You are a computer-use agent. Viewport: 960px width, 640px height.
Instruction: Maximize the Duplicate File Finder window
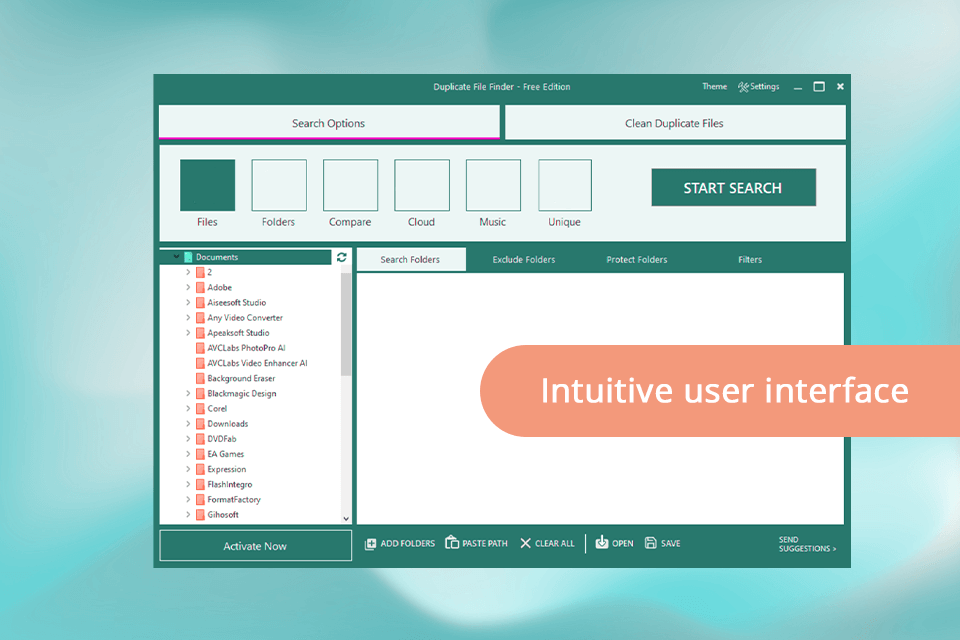tap(819, 86)
